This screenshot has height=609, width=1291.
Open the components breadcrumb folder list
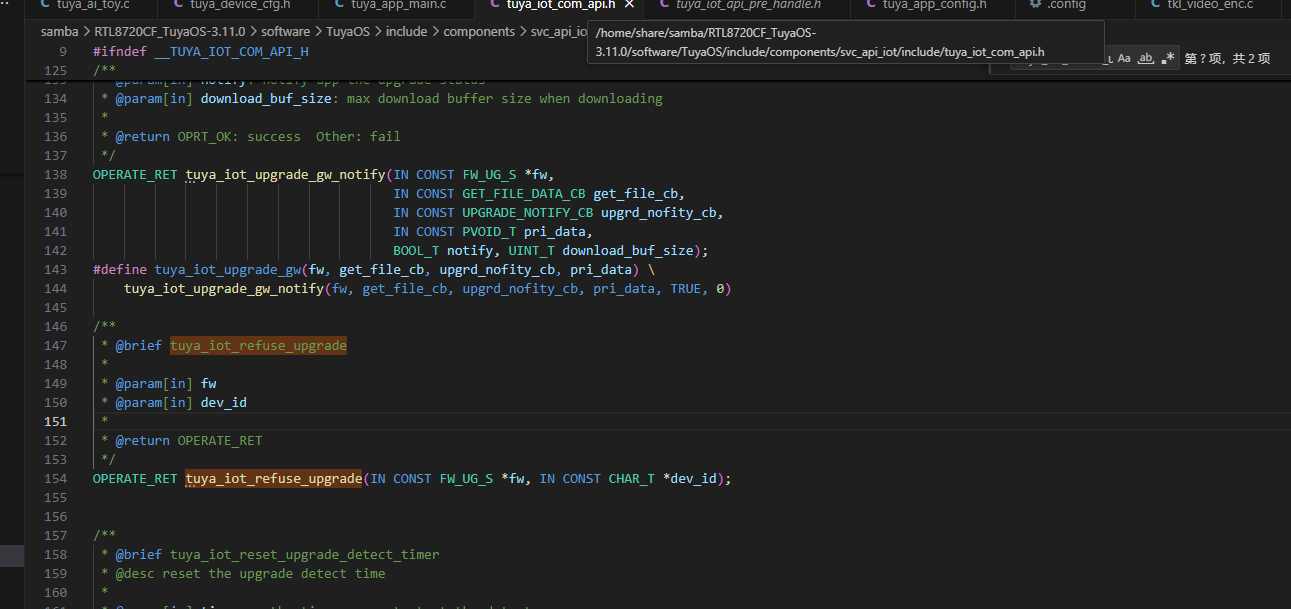coord(479,31)
